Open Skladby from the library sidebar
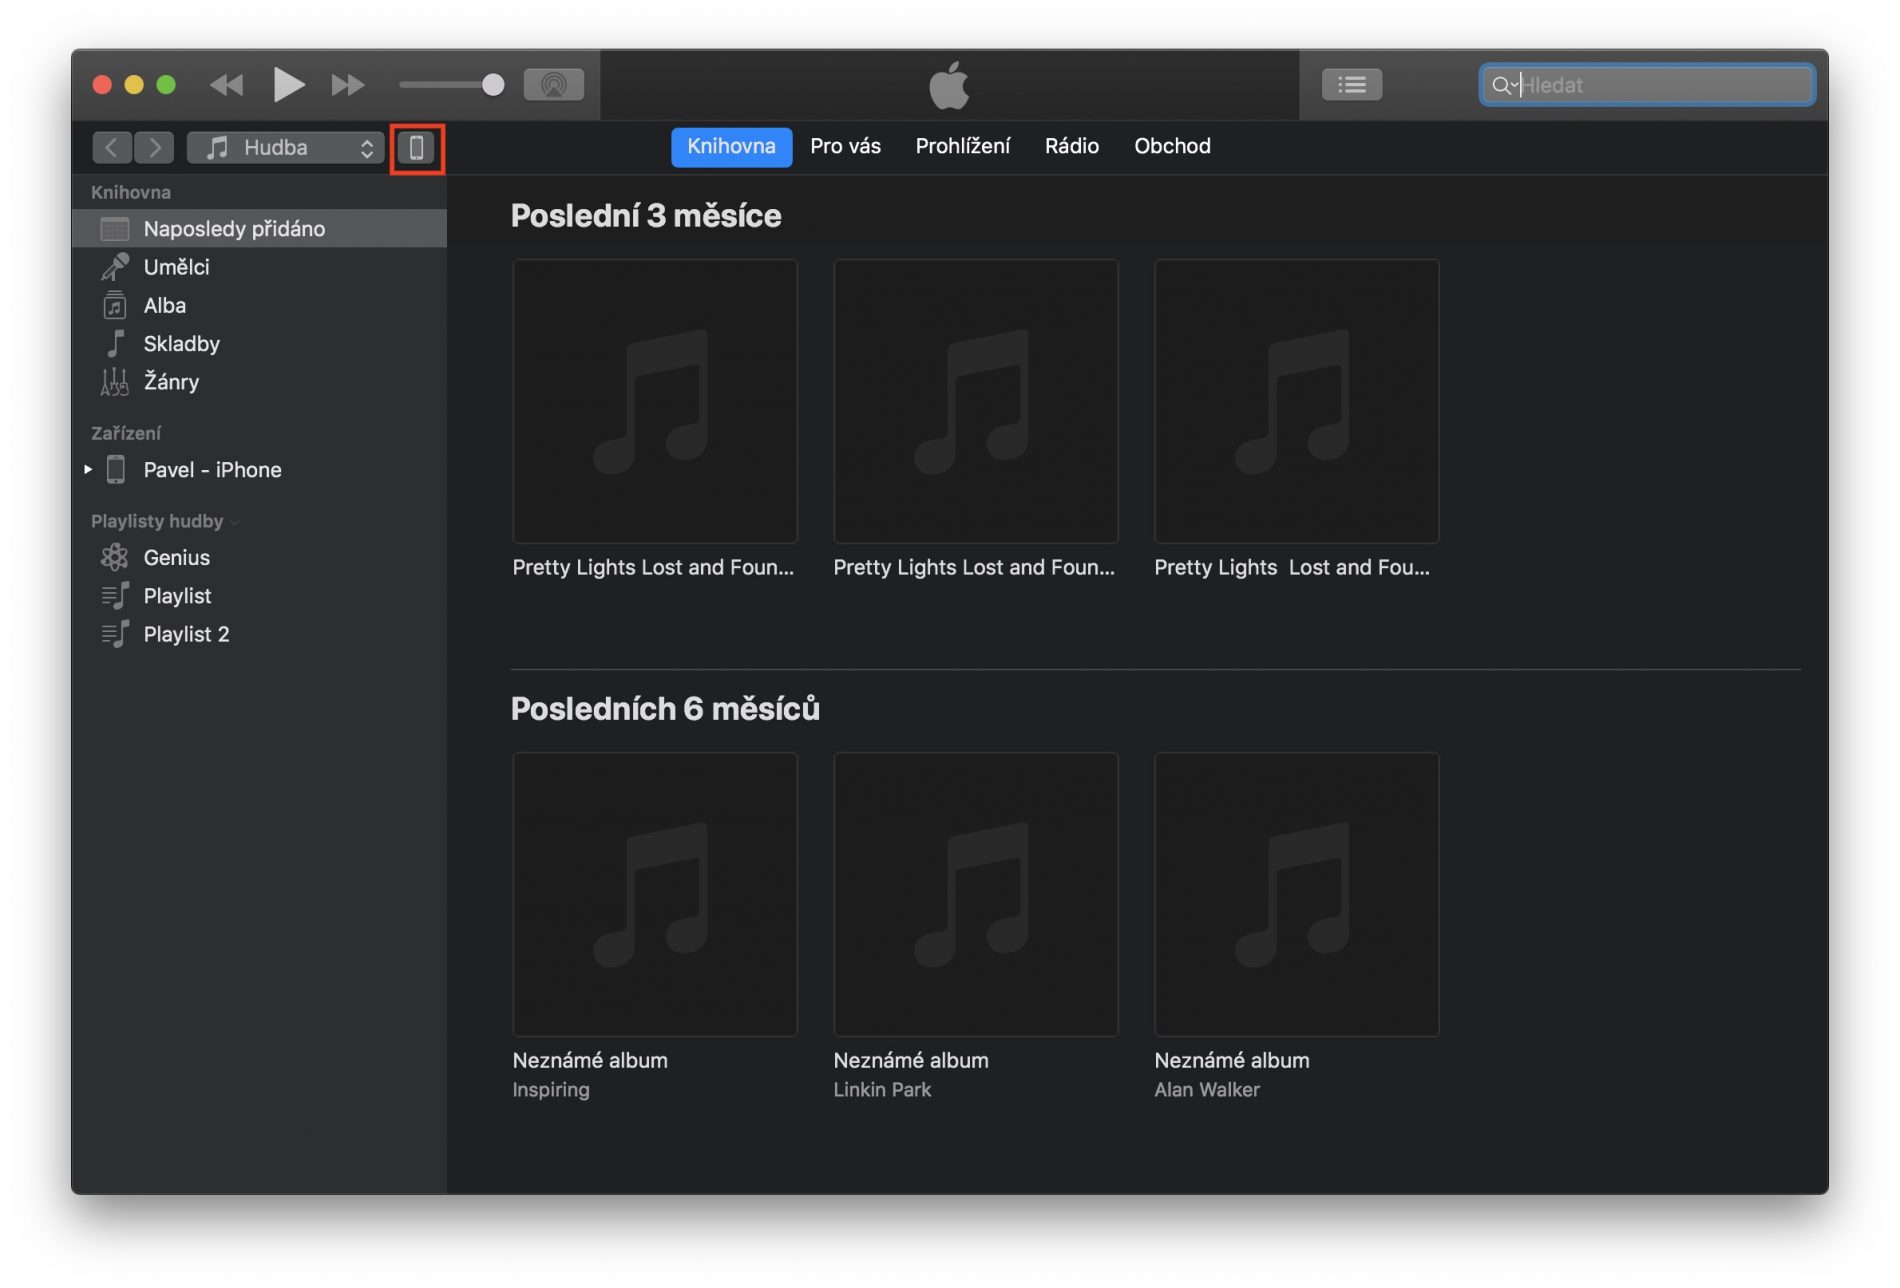The image size is (1900, 1288). [x=180, y=343]
